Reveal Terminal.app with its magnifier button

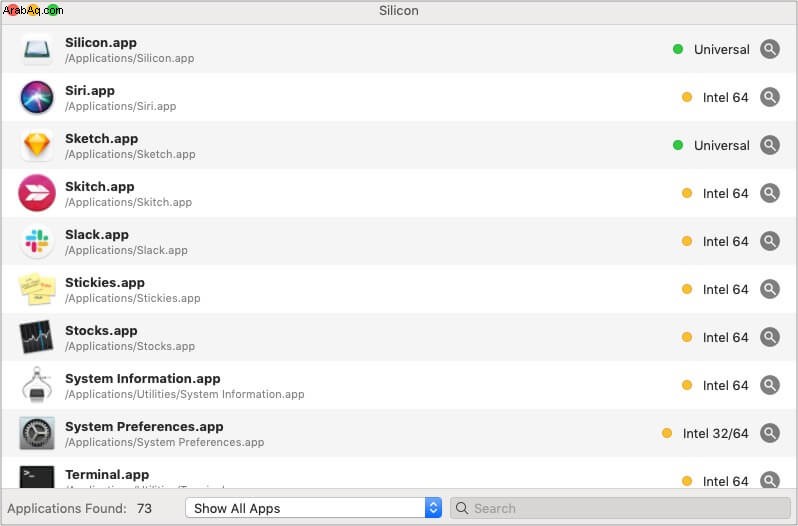tap(770, 480)
